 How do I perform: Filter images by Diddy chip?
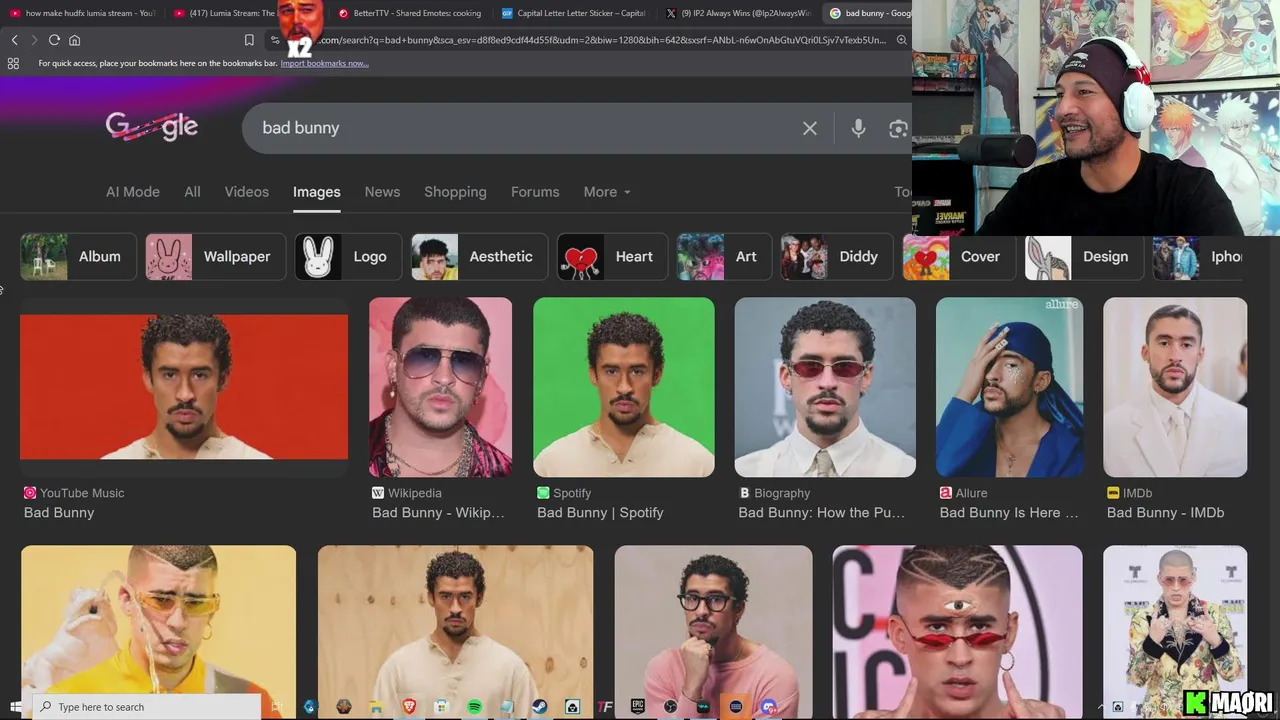click(836, 257)
